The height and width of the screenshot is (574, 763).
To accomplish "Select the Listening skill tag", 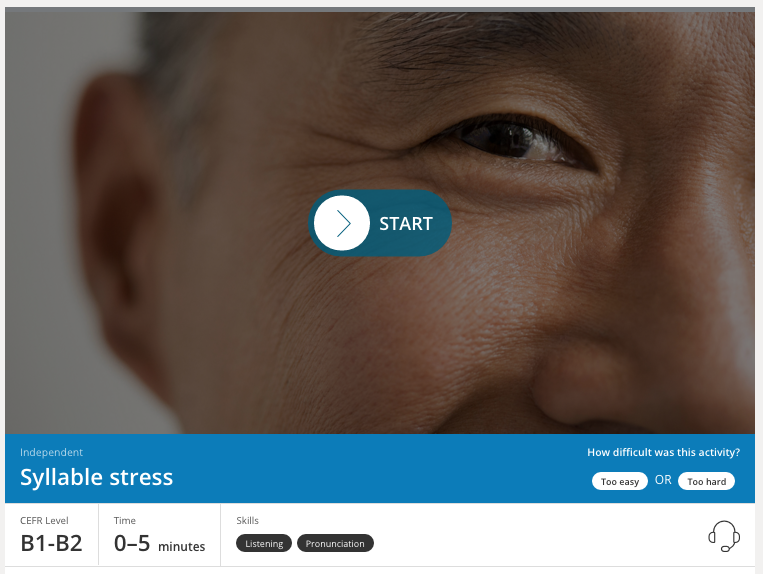I will click(264, 543).
